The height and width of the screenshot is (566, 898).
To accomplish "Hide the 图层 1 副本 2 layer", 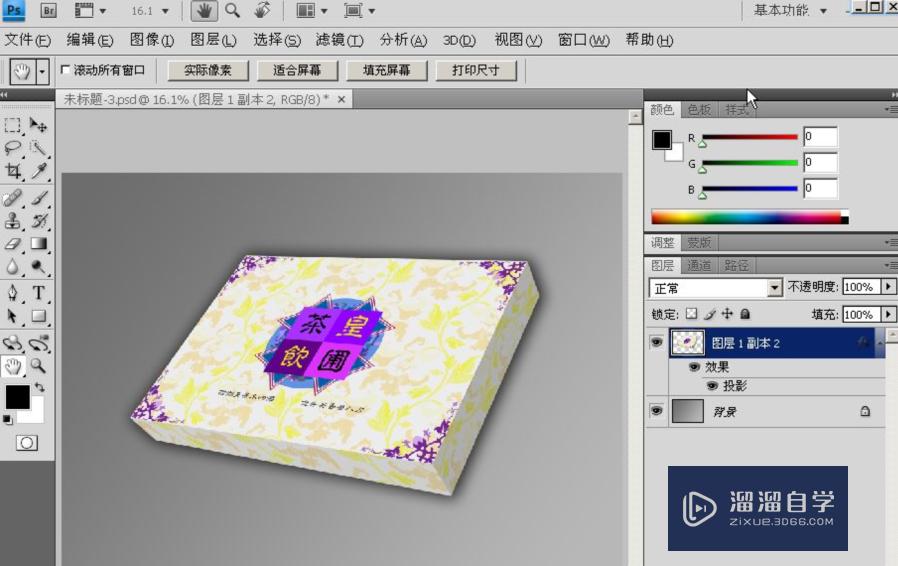I will click(x=656, y=343).
